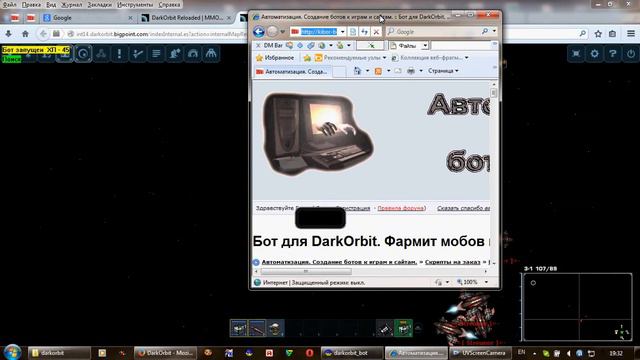Click the DM Bar globe icon
This screenshot has height=360, width=640.
coord(322,45)
